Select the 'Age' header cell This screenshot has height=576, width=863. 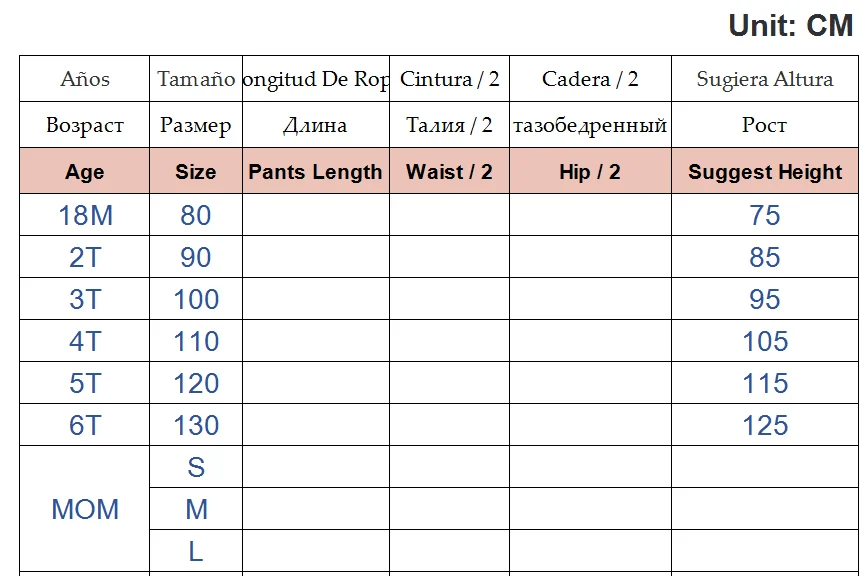point(85,172)
